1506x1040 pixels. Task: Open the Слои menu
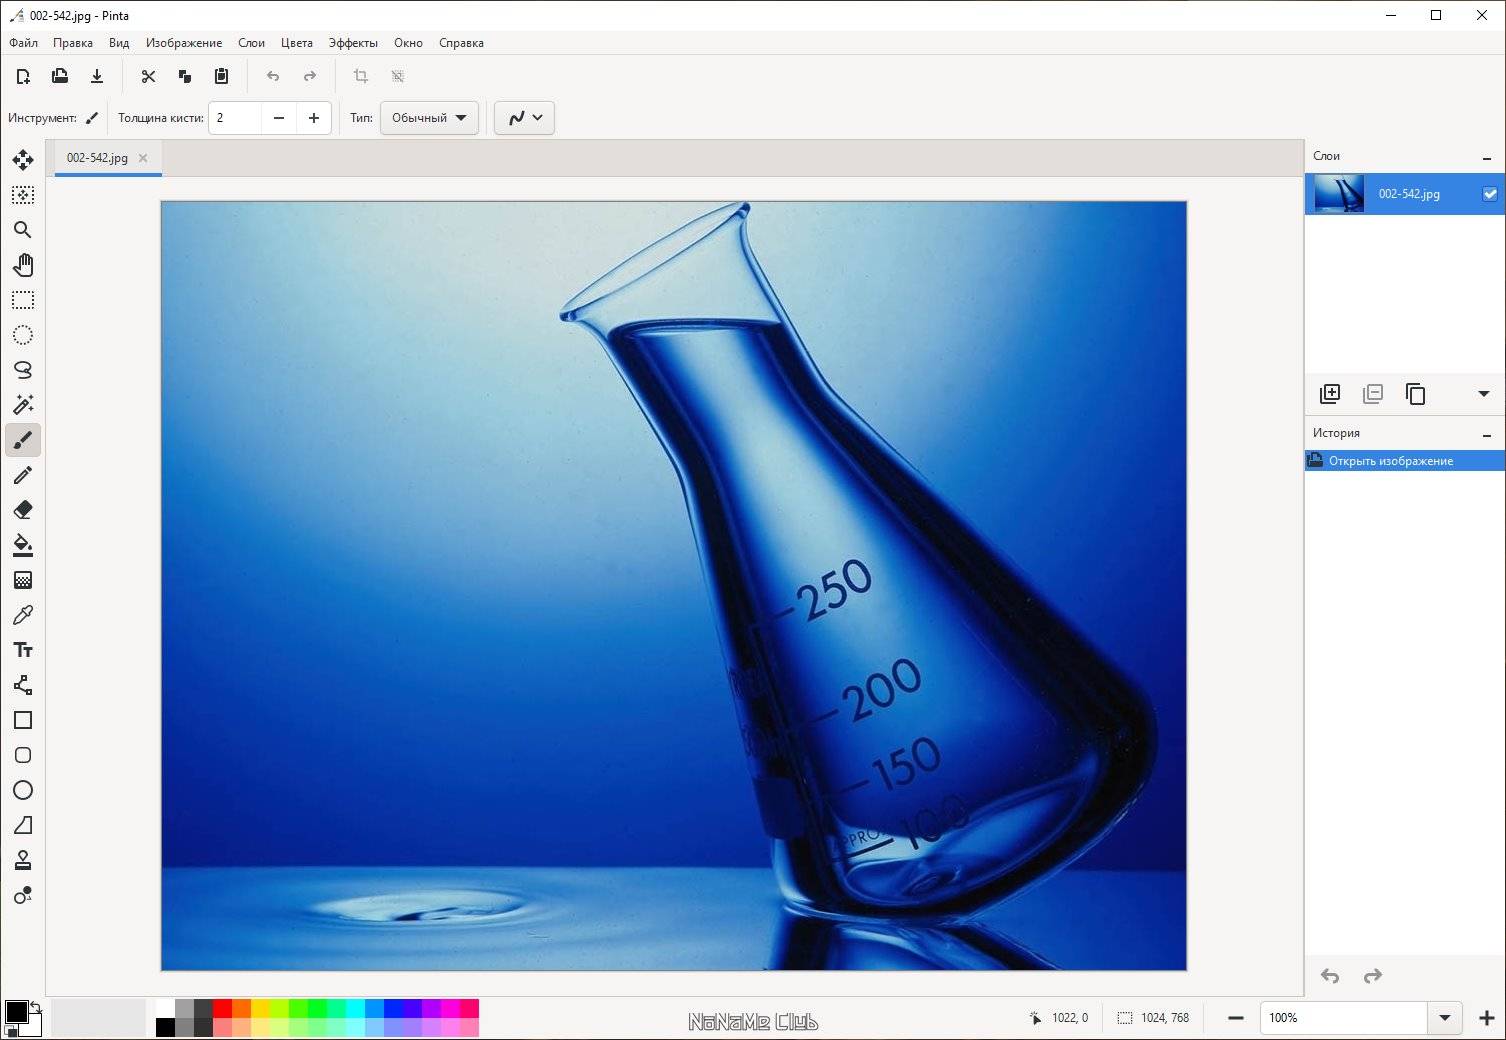tap(251, 43)
